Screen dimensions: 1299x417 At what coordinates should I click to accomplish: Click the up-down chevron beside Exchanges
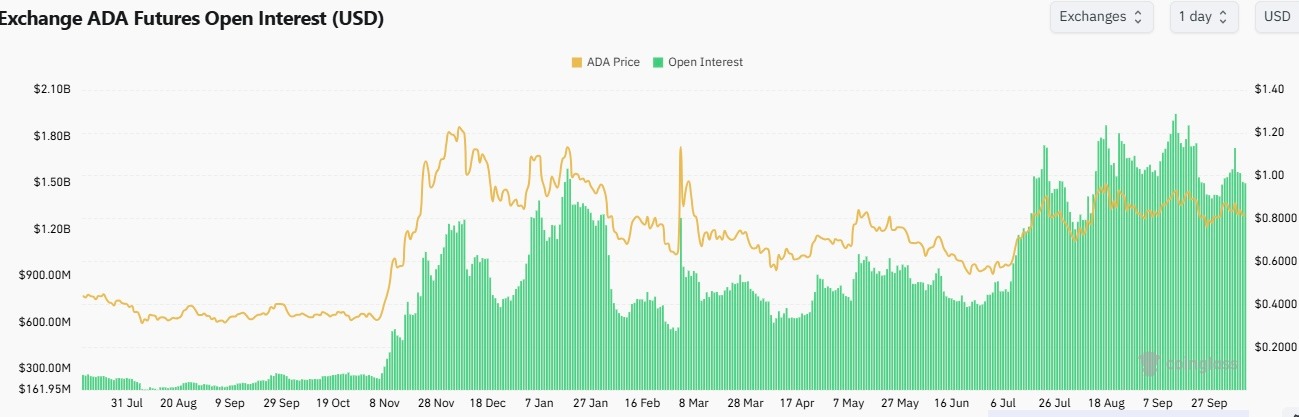[1137, 17]
